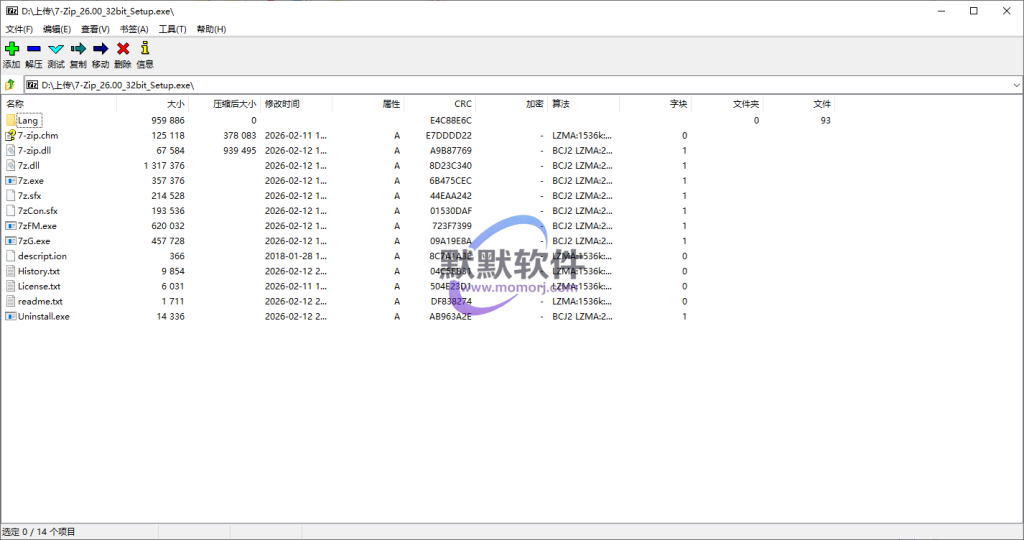This screenshot has width=1024, height=540.
Task: Sort by the Name (名称) column header
Action: (15, 104)
